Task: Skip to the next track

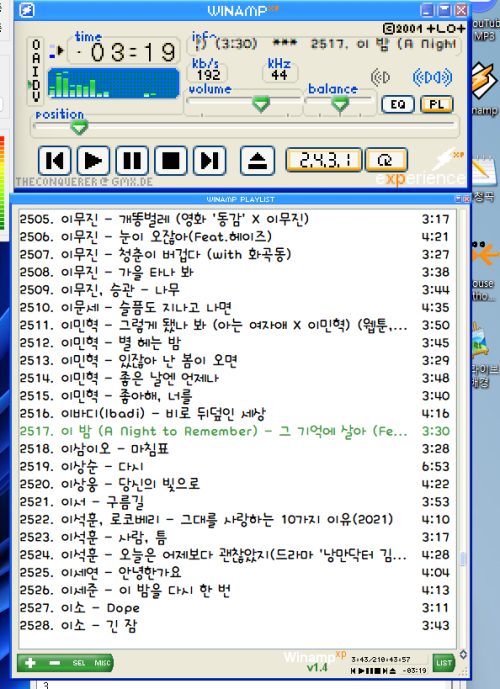Action: [x=210, y=160]
